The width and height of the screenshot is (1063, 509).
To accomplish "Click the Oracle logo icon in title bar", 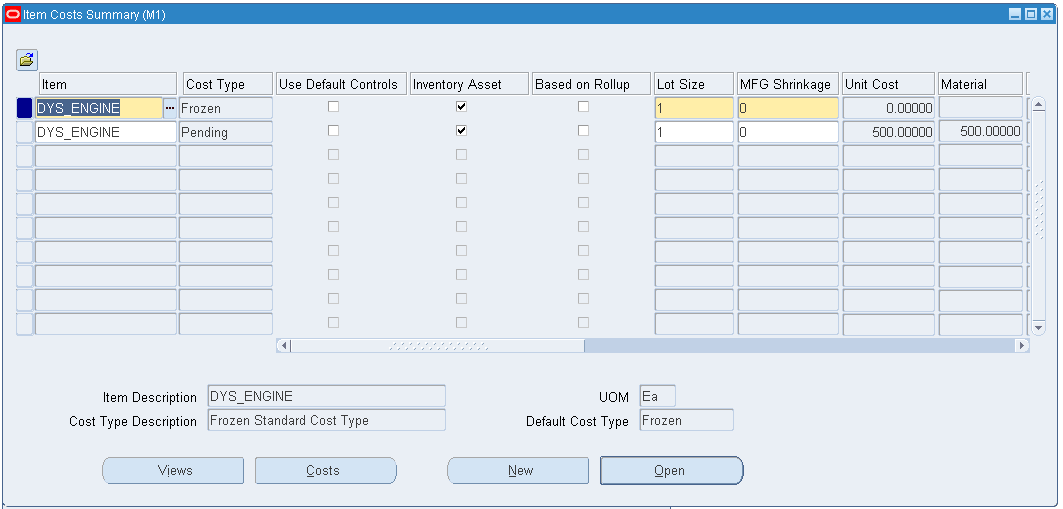I will click(13, 14).
